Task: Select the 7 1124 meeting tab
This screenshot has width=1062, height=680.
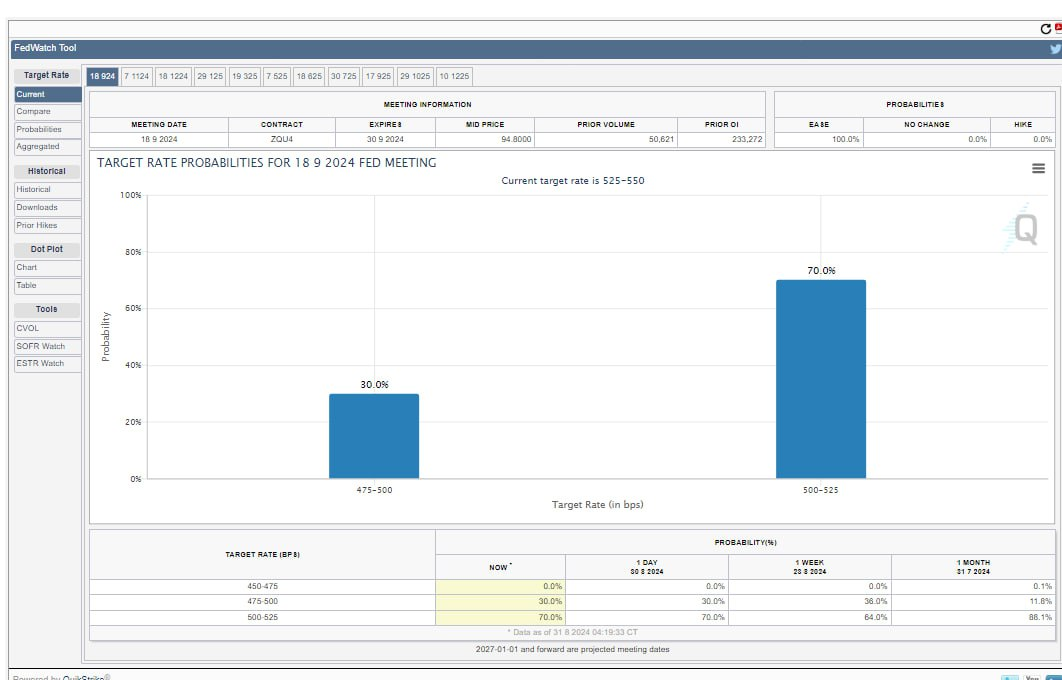Action: pyautogui.click(x=137, y=77)
